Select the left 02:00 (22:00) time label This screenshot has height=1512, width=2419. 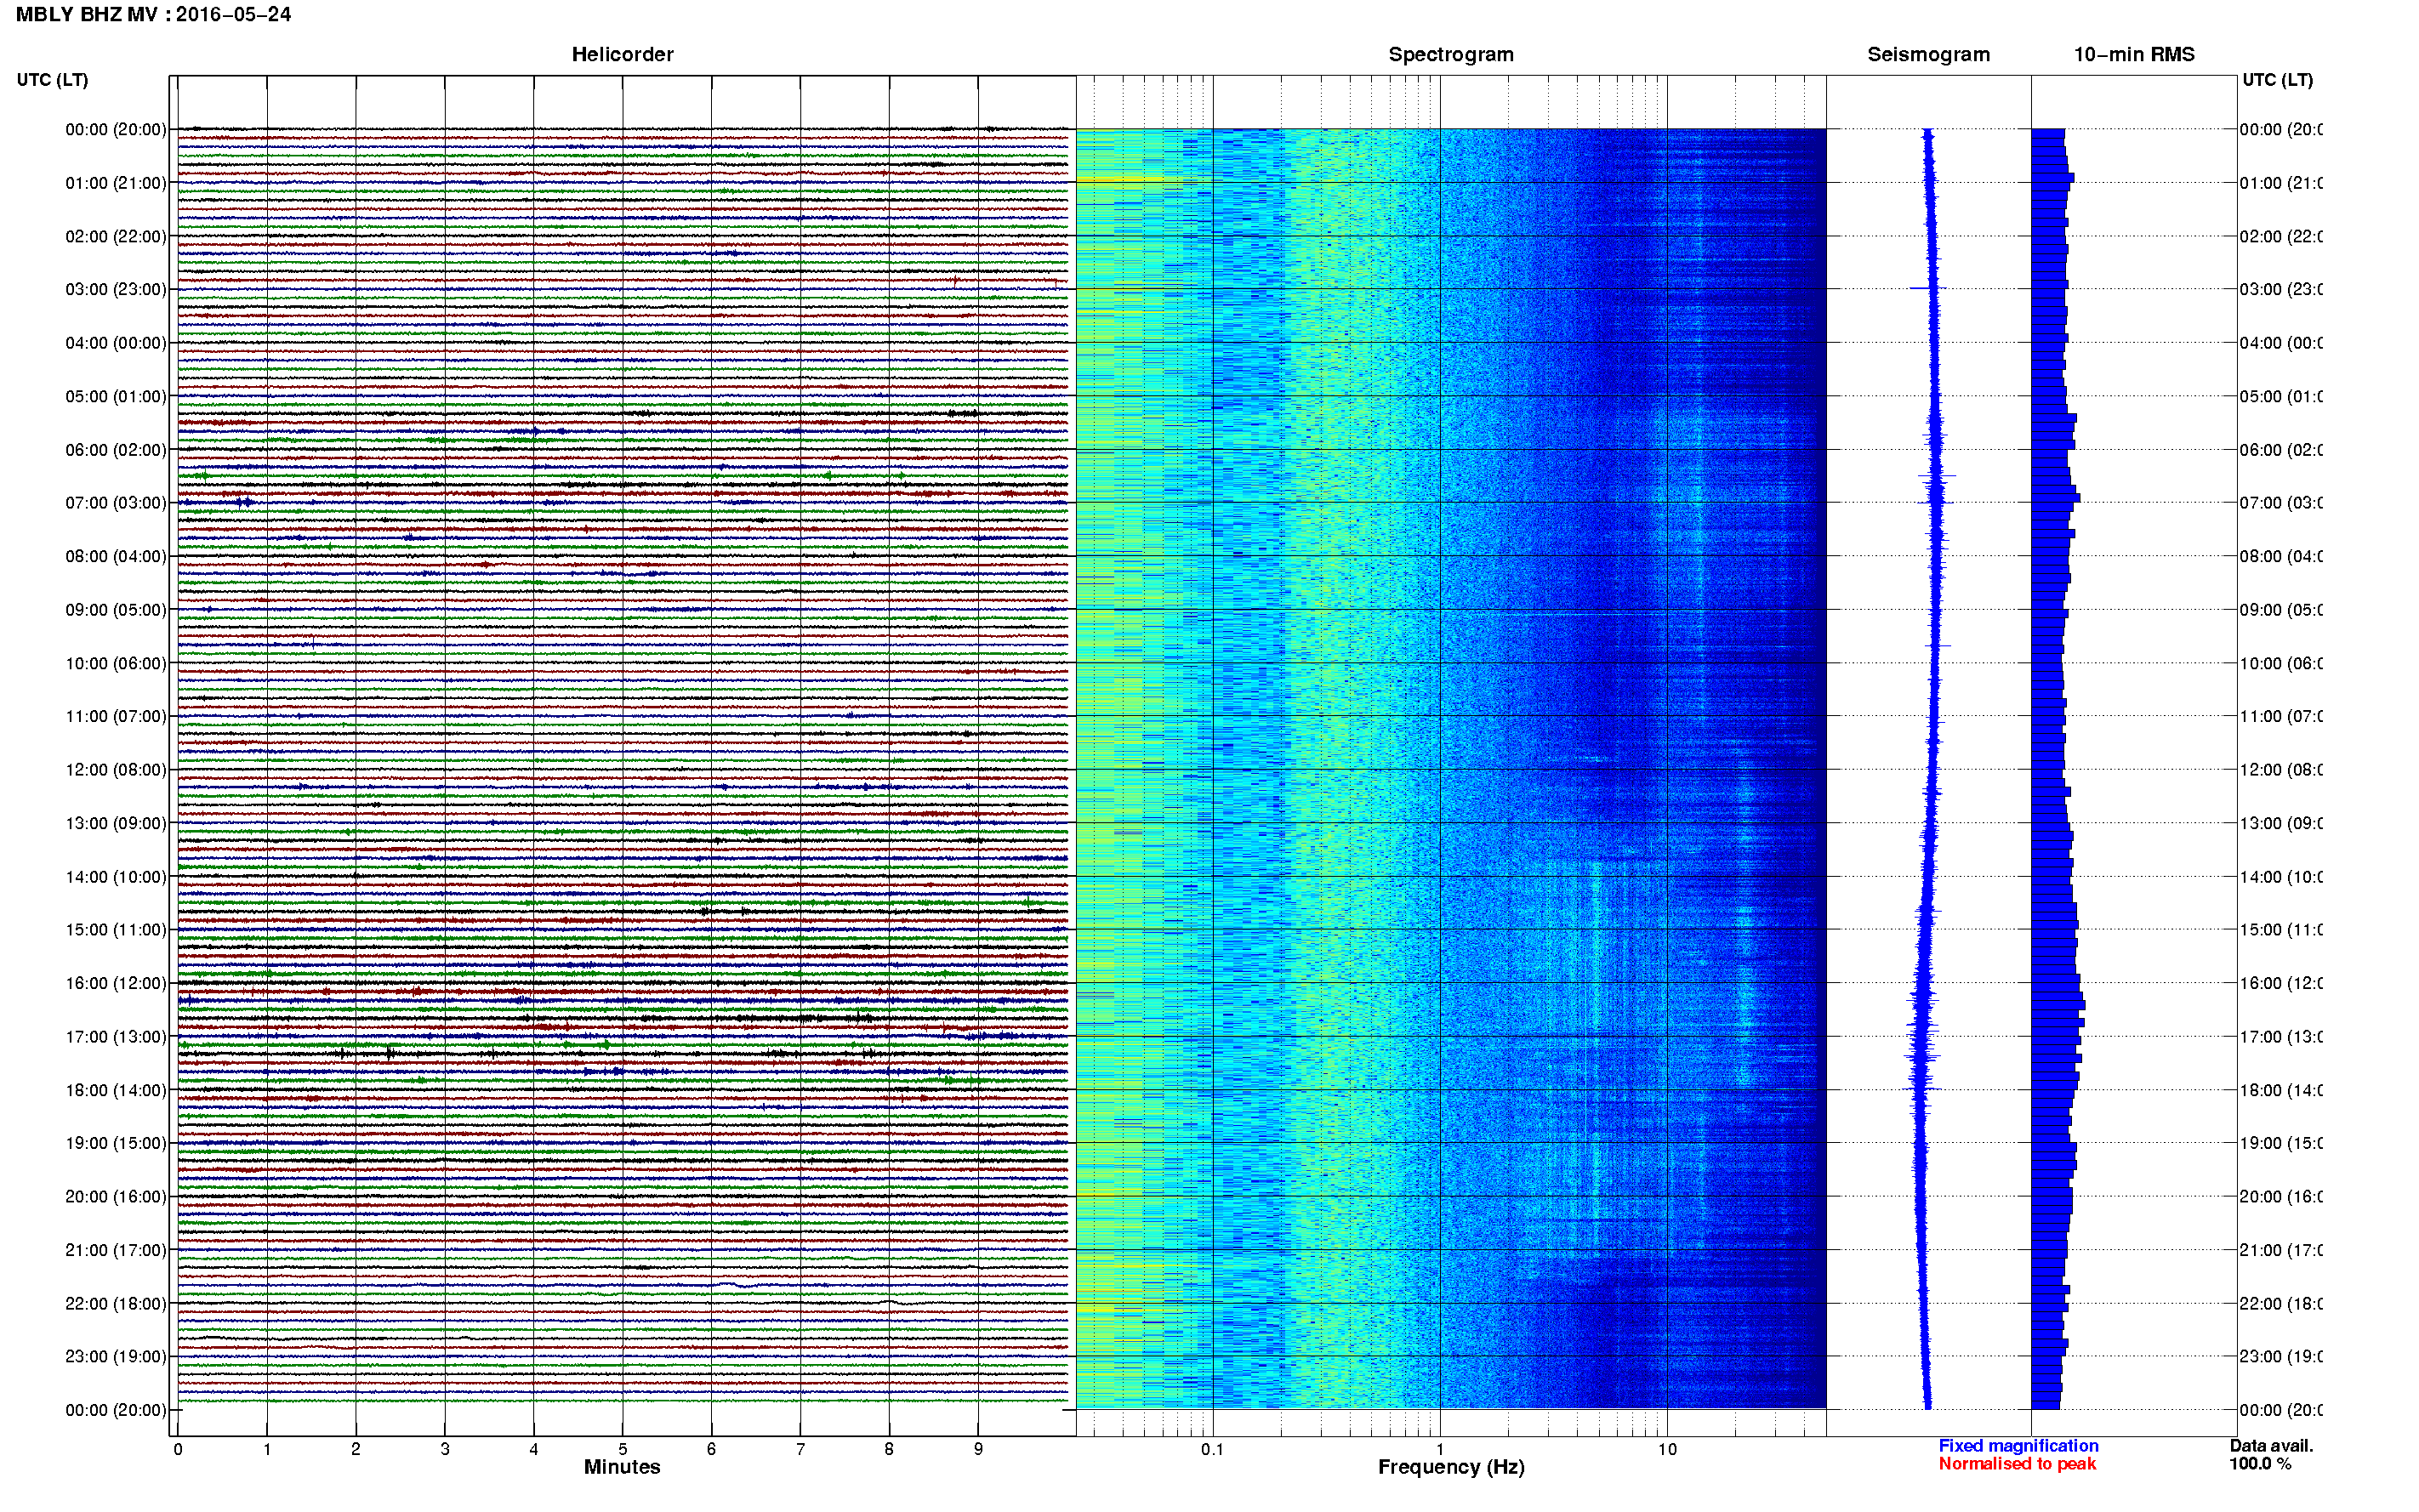coord(116,236)
